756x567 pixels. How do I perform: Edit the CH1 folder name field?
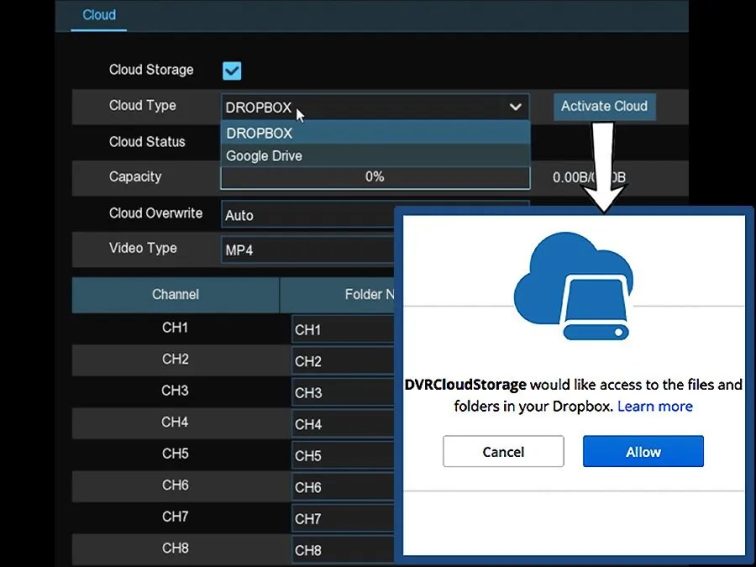(343, 329)
